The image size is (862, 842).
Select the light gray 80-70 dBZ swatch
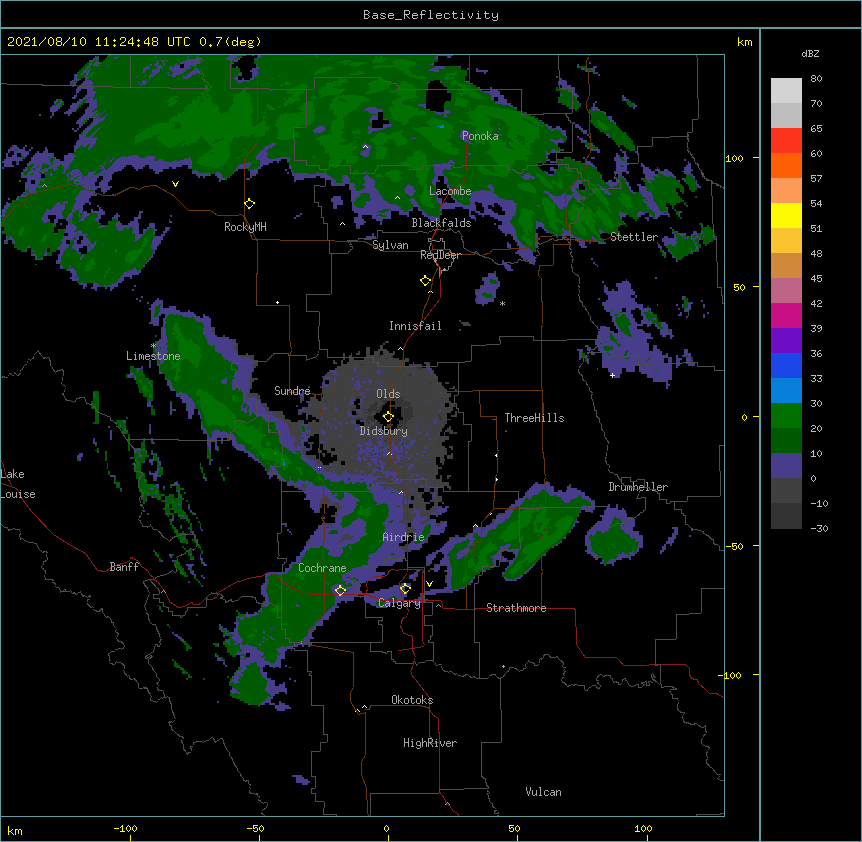[786, 91]
